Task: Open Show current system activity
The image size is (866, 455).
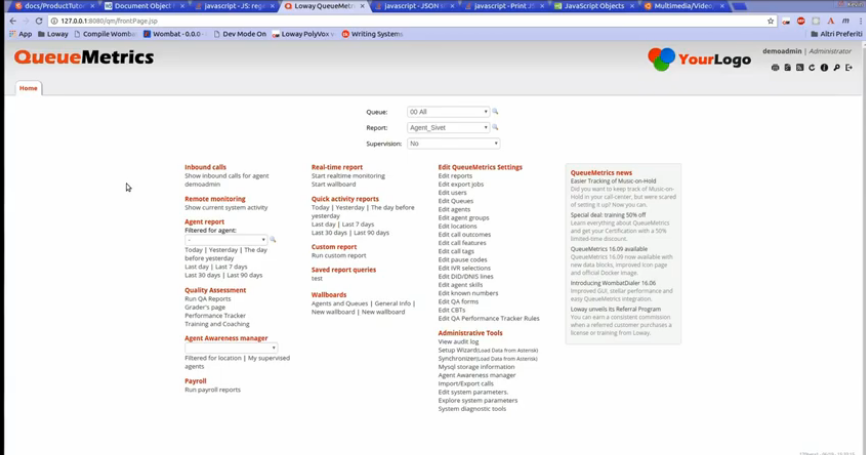Action: click(x=226, y=208)
